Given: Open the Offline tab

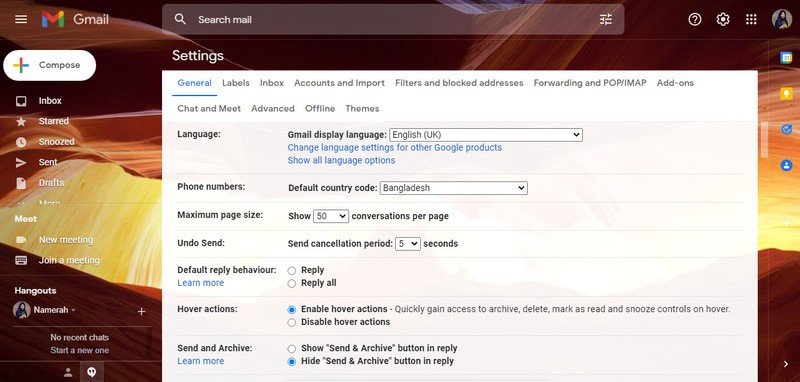Looking at the screenshot, I should coord(320,109).
